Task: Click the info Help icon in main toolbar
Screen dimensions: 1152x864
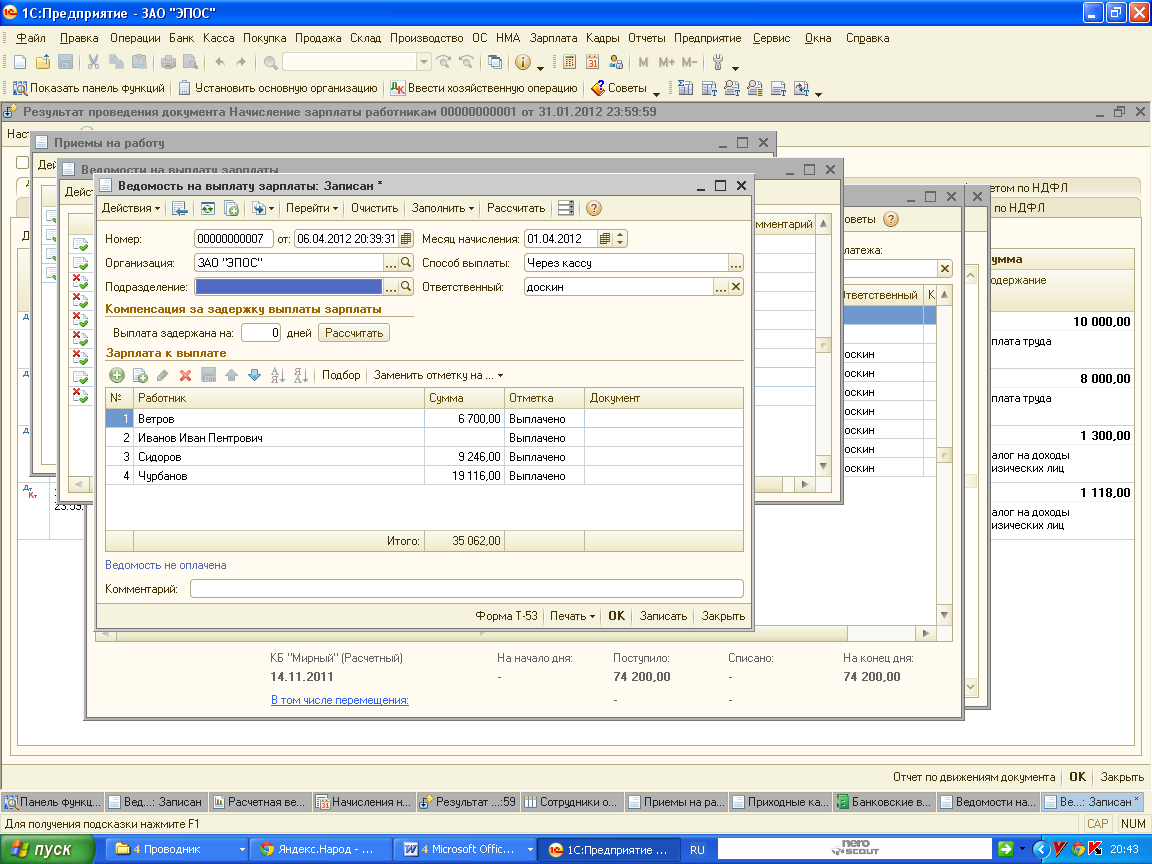Action: tap(523, 62)
